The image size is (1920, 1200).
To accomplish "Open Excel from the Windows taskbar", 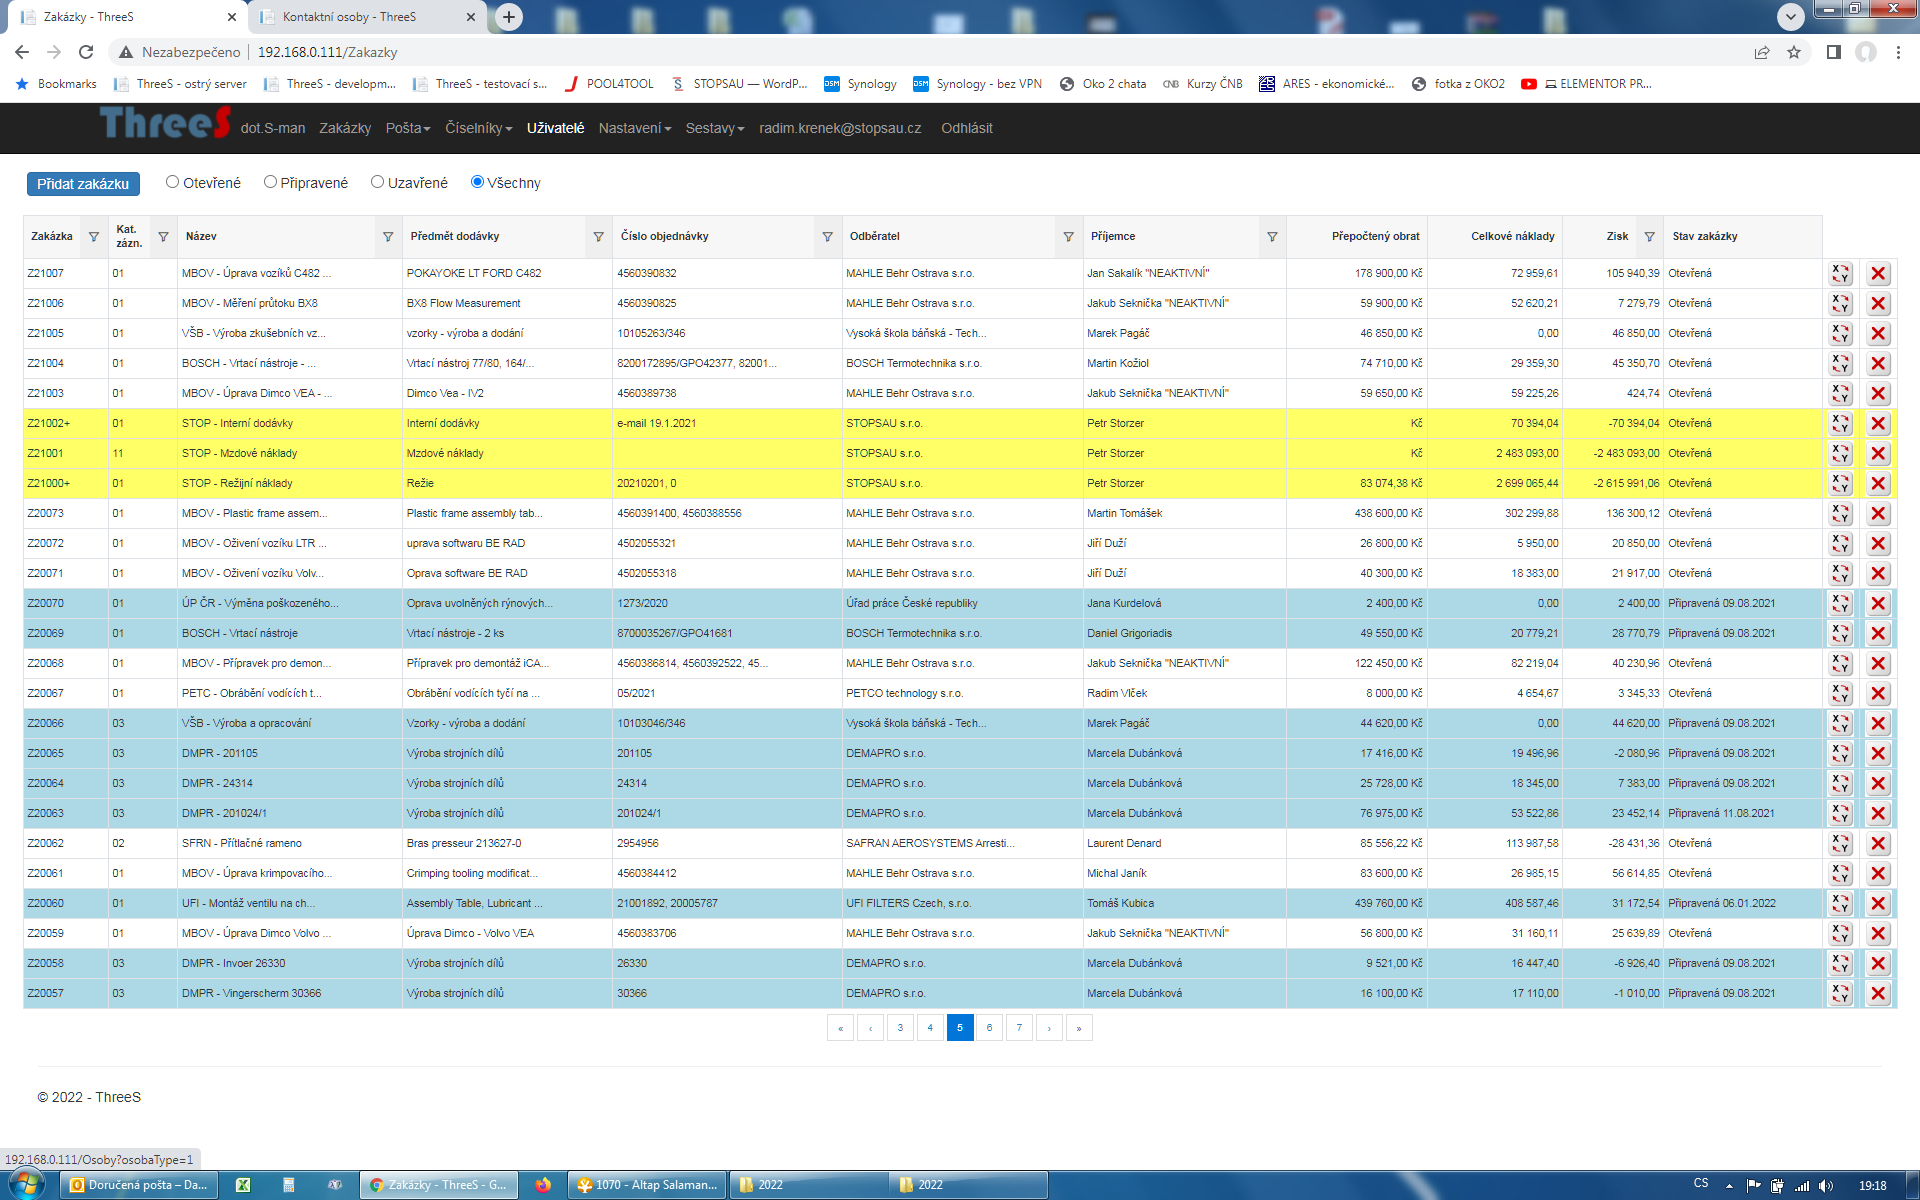I will (x=243, y=1185).
